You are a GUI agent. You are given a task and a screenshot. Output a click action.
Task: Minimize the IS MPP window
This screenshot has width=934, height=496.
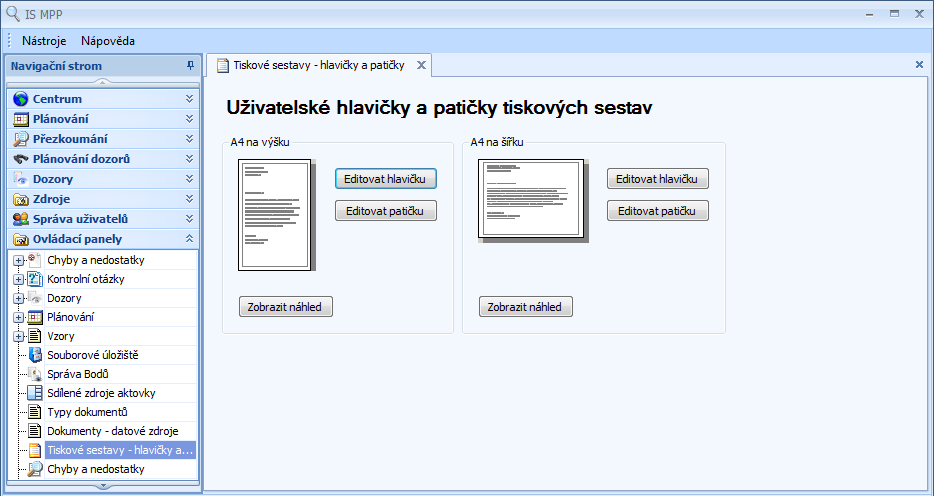point(870,13)
